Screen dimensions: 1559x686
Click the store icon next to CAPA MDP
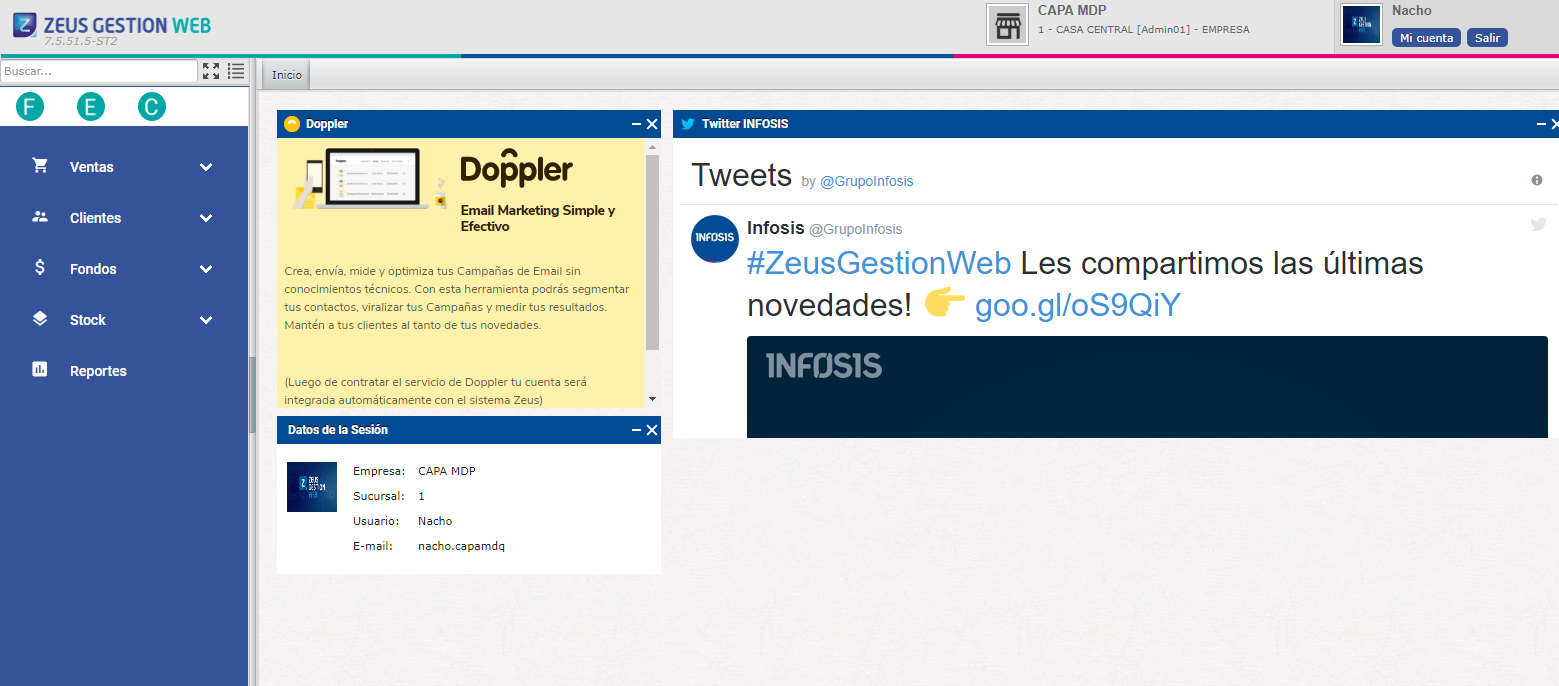[x=1008, y=25]
